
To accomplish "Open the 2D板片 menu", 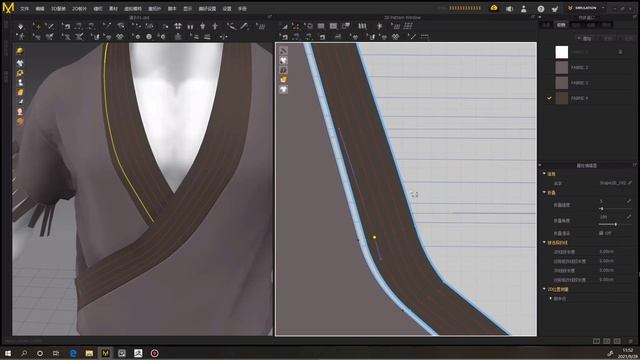I will tap(79, 9).
